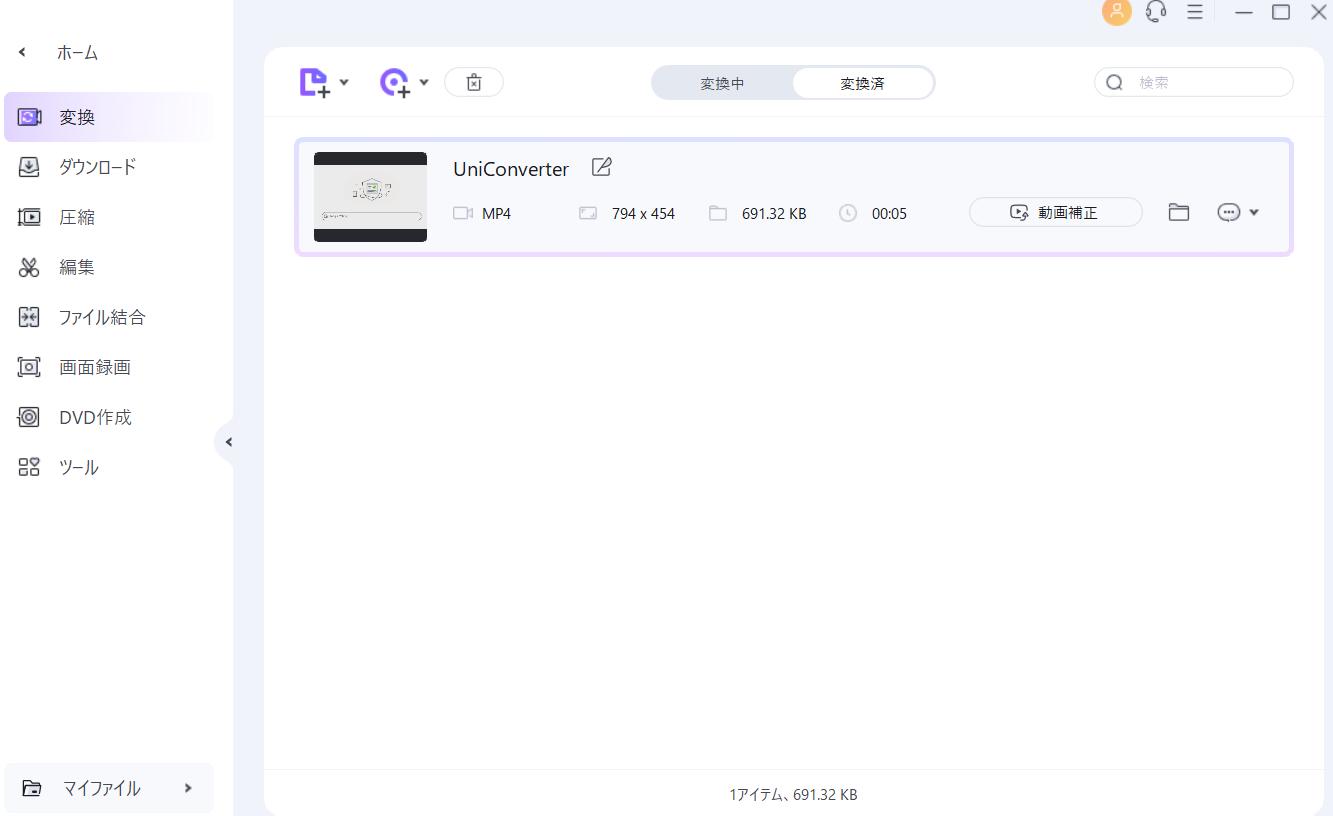Click the add file icon
The height and width of the screenshot is (816, 1333).
pyautogui.click(x=315, y=82)
